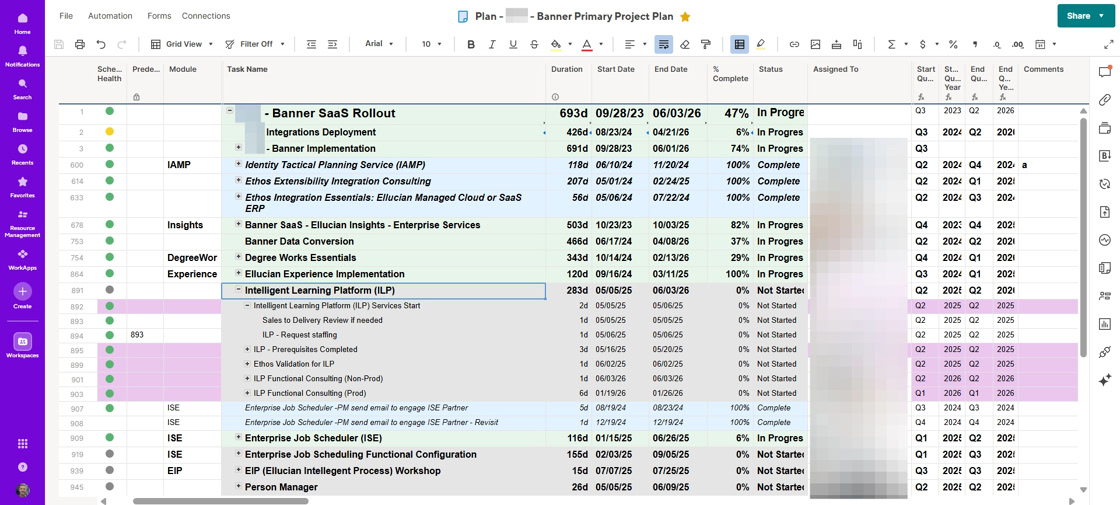The width and height of the screenshot is (1120, 505).
Task: Select the Task Name column header
Action: (384, 81)
